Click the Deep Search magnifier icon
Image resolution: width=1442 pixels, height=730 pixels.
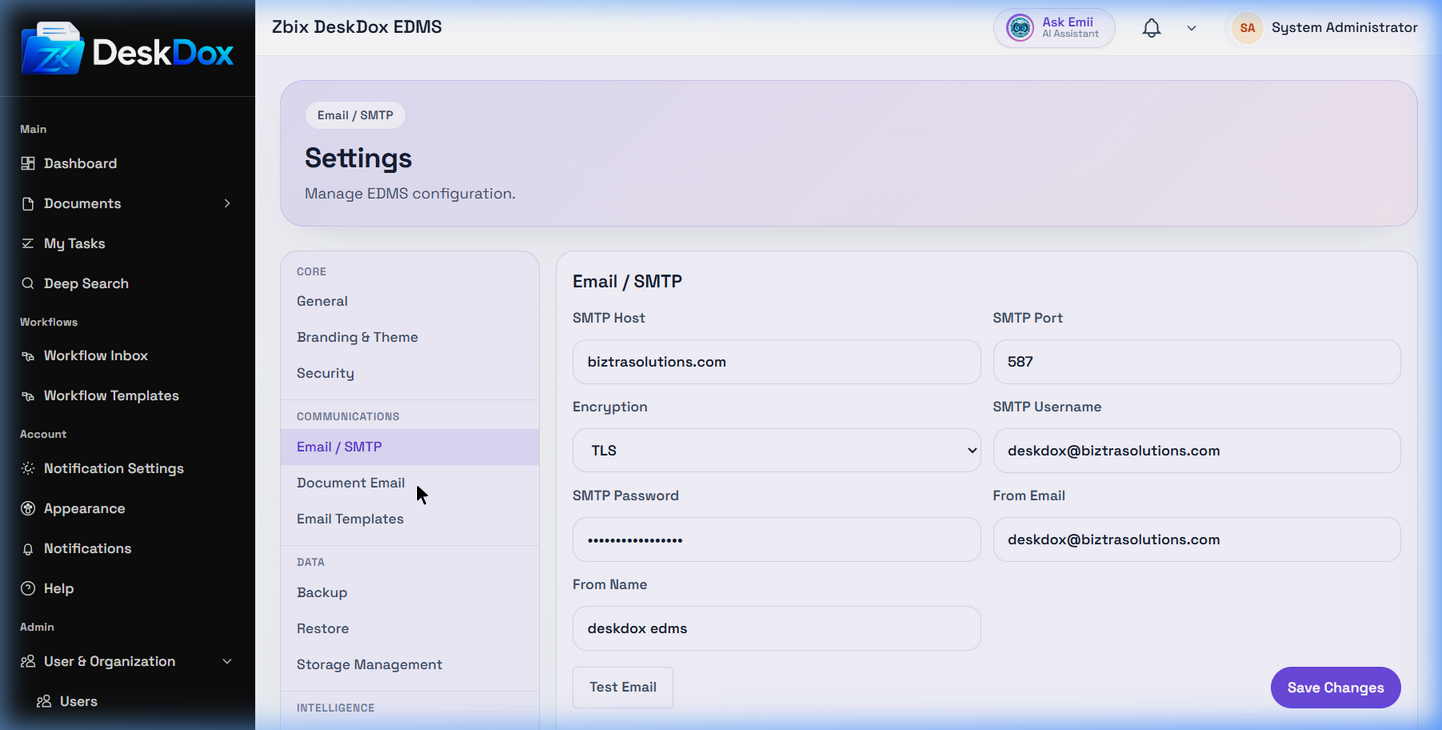click(28, 283)
